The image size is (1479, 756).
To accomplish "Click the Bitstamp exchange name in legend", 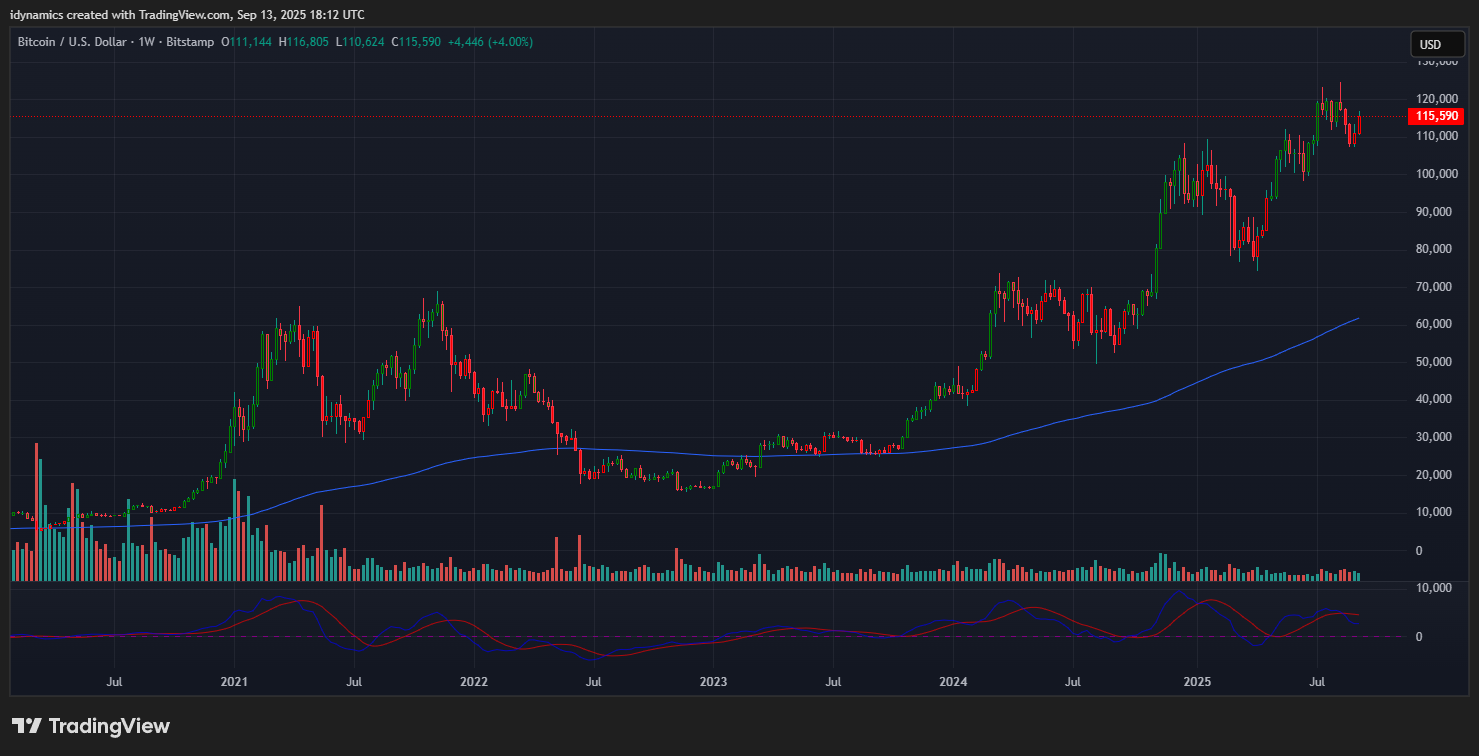I will pyautogui.click(x=191, y=42).
